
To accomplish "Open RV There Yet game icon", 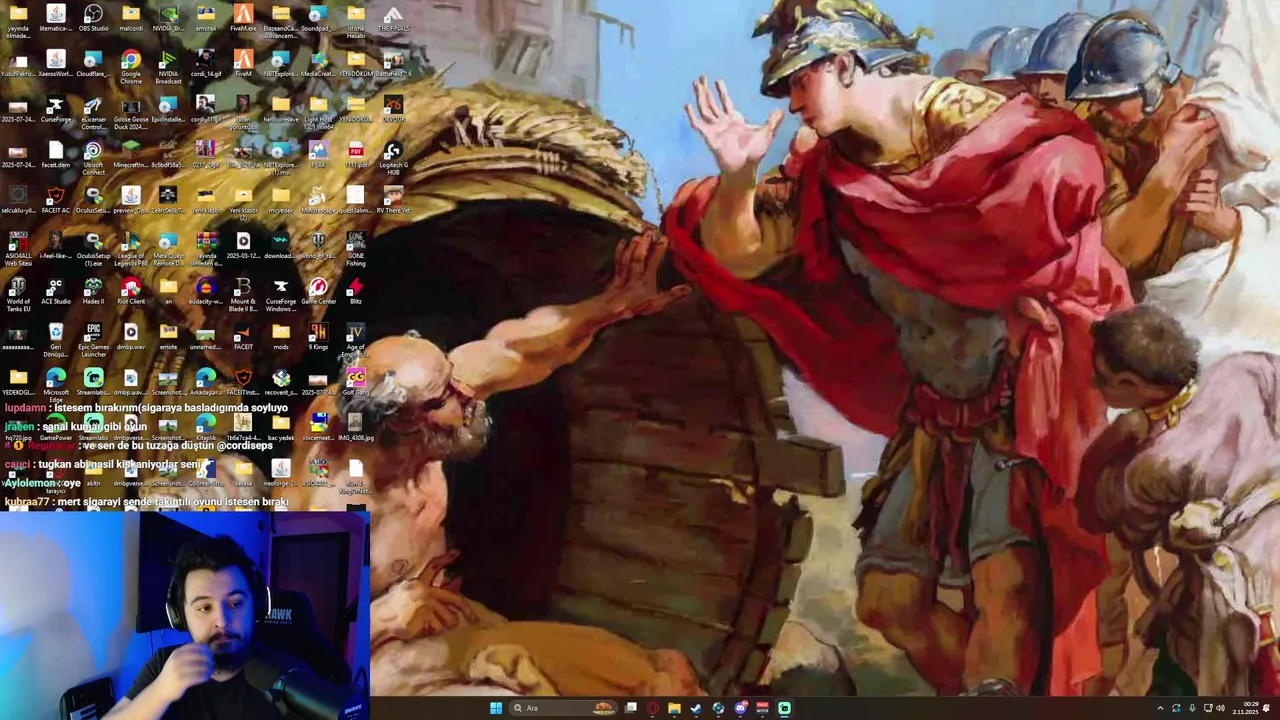I will coord(393,200).
